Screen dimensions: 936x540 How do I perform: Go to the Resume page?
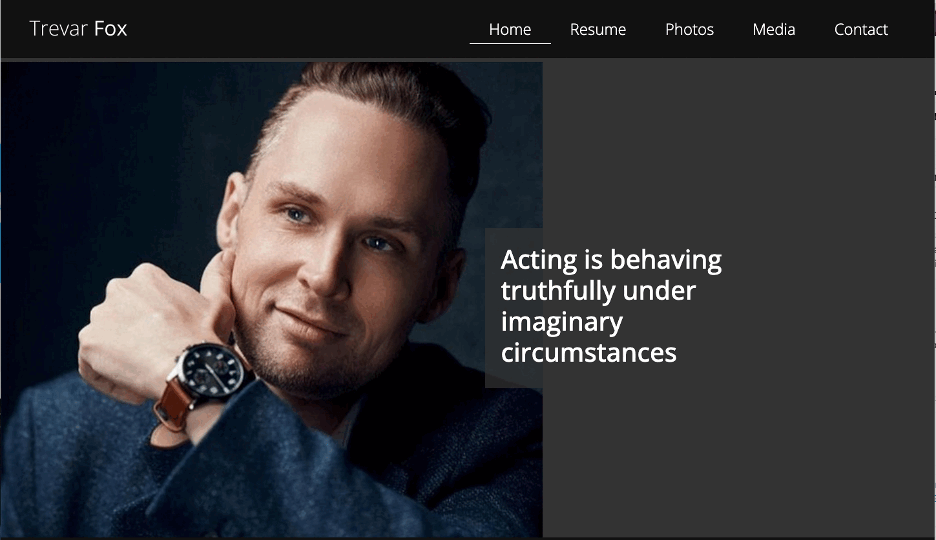pos(598,29)
